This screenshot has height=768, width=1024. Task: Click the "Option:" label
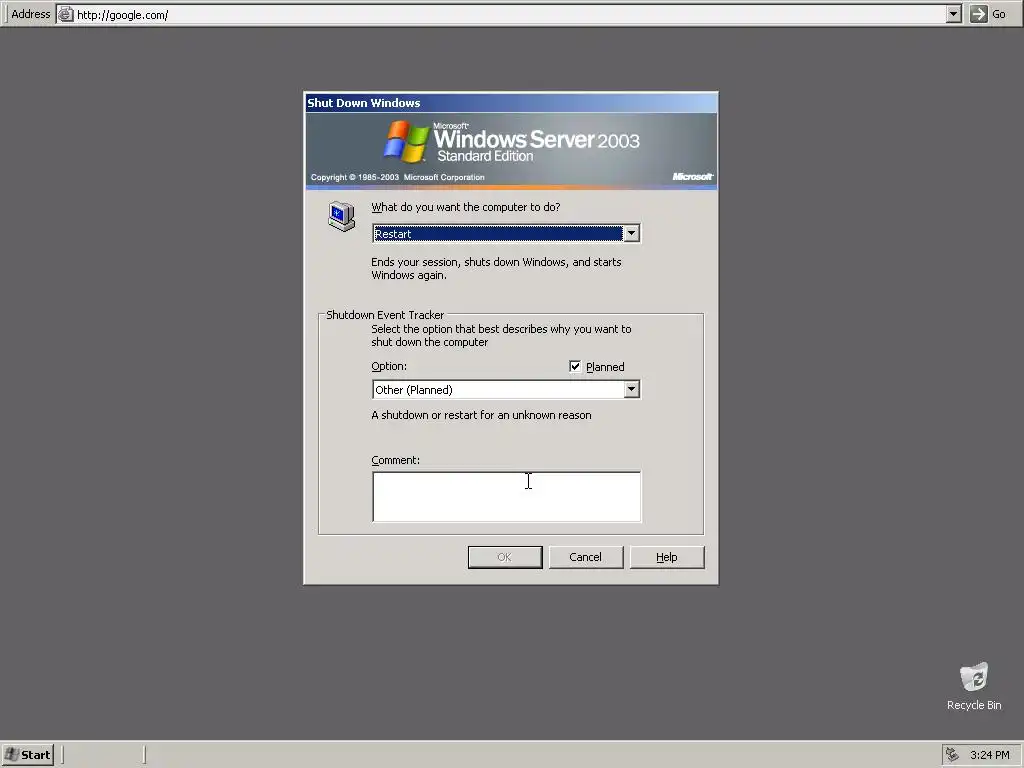pos(389,366)
